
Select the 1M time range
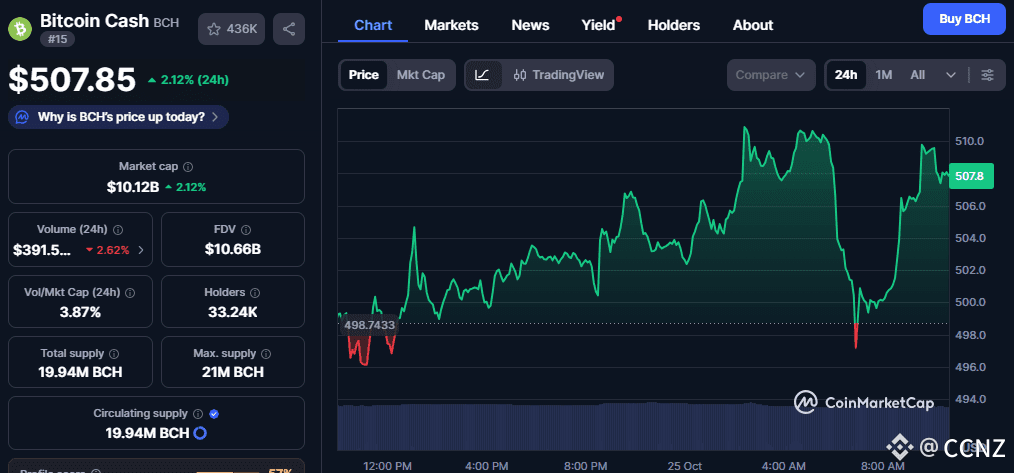pyautogui.click(x=884, y=75)
